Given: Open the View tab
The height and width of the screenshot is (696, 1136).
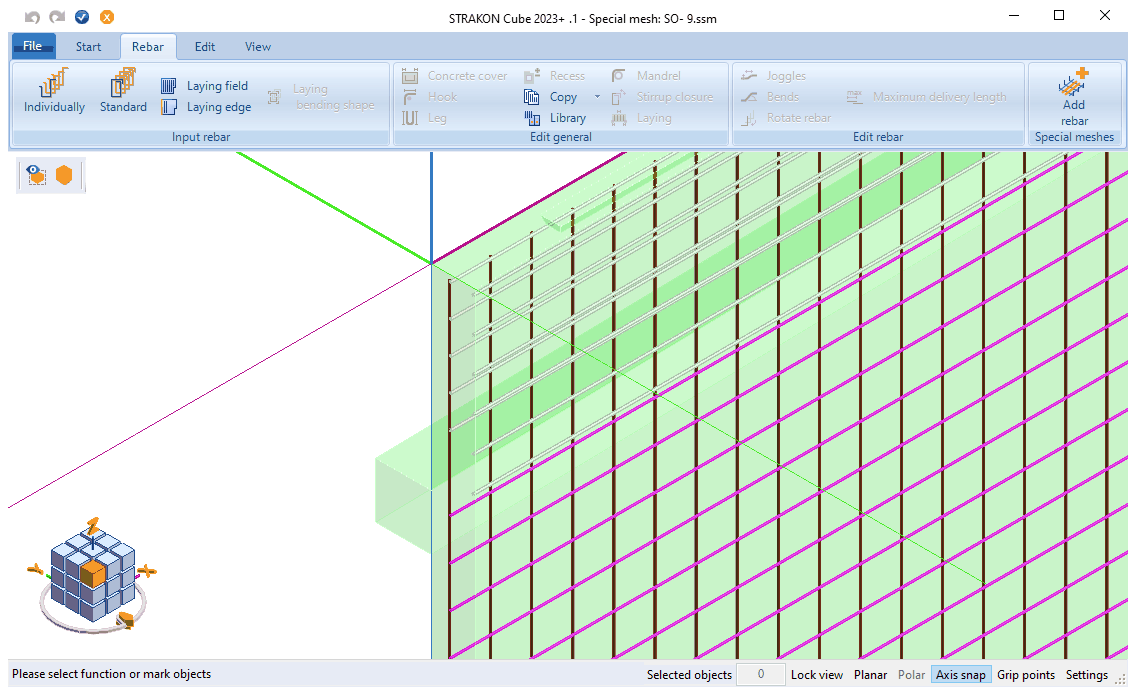Looking at the screenshot, I should click(258, 46).
